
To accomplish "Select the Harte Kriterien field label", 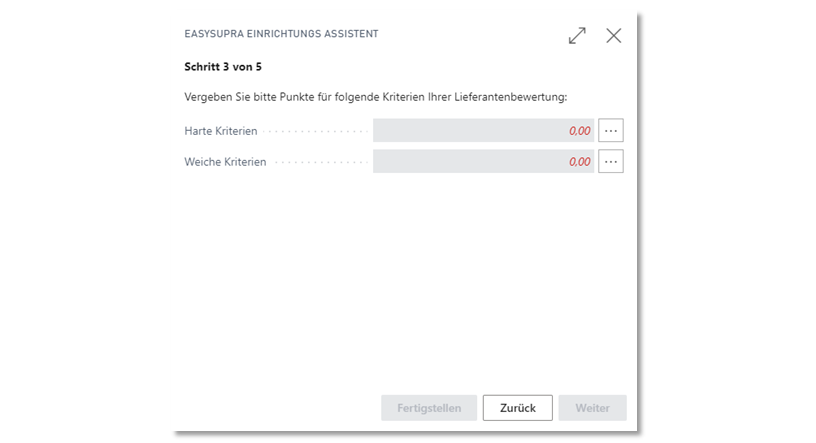I will tap(221, 131).
